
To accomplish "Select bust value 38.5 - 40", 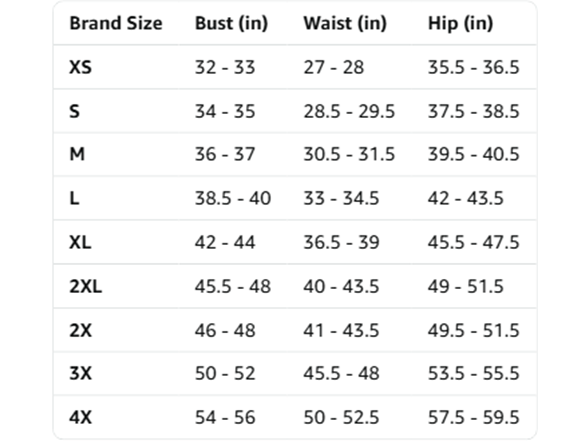I will tap(233, 198).
